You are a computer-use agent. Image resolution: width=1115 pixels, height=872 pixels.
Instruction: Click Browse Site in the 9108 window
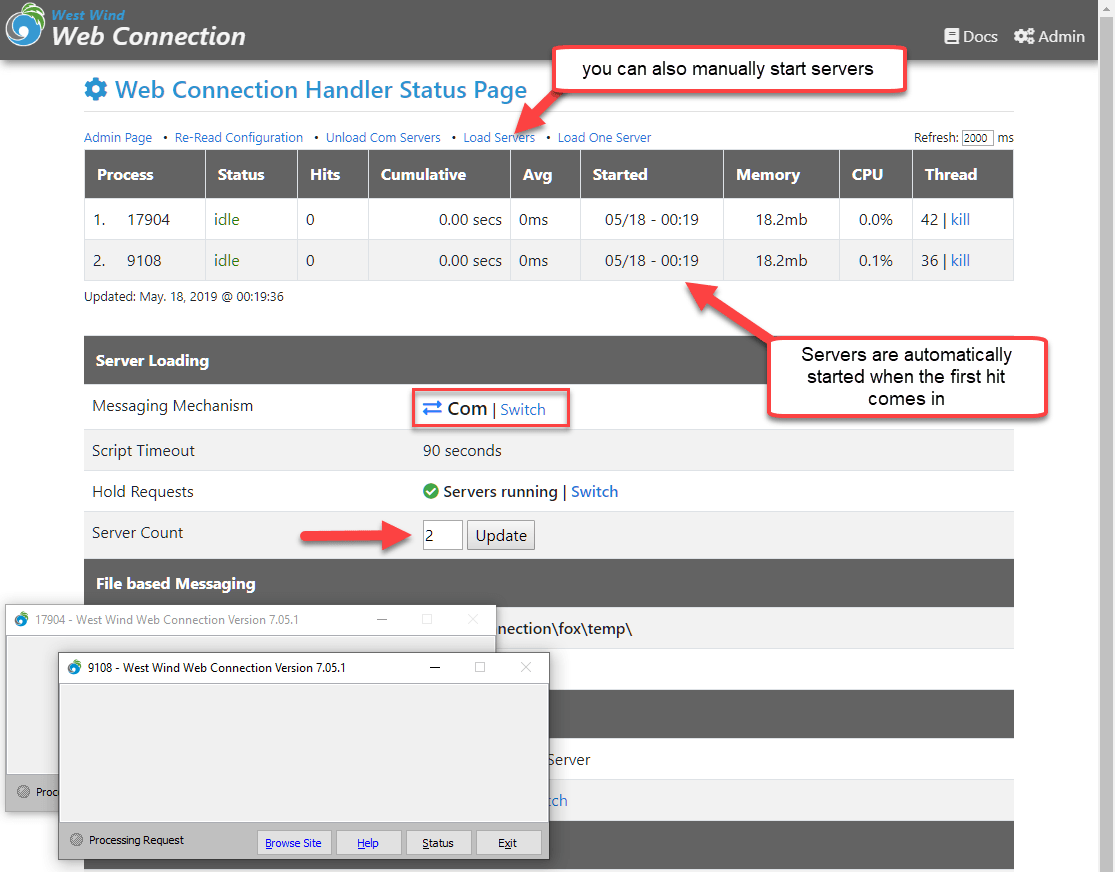tap(293, 843)
